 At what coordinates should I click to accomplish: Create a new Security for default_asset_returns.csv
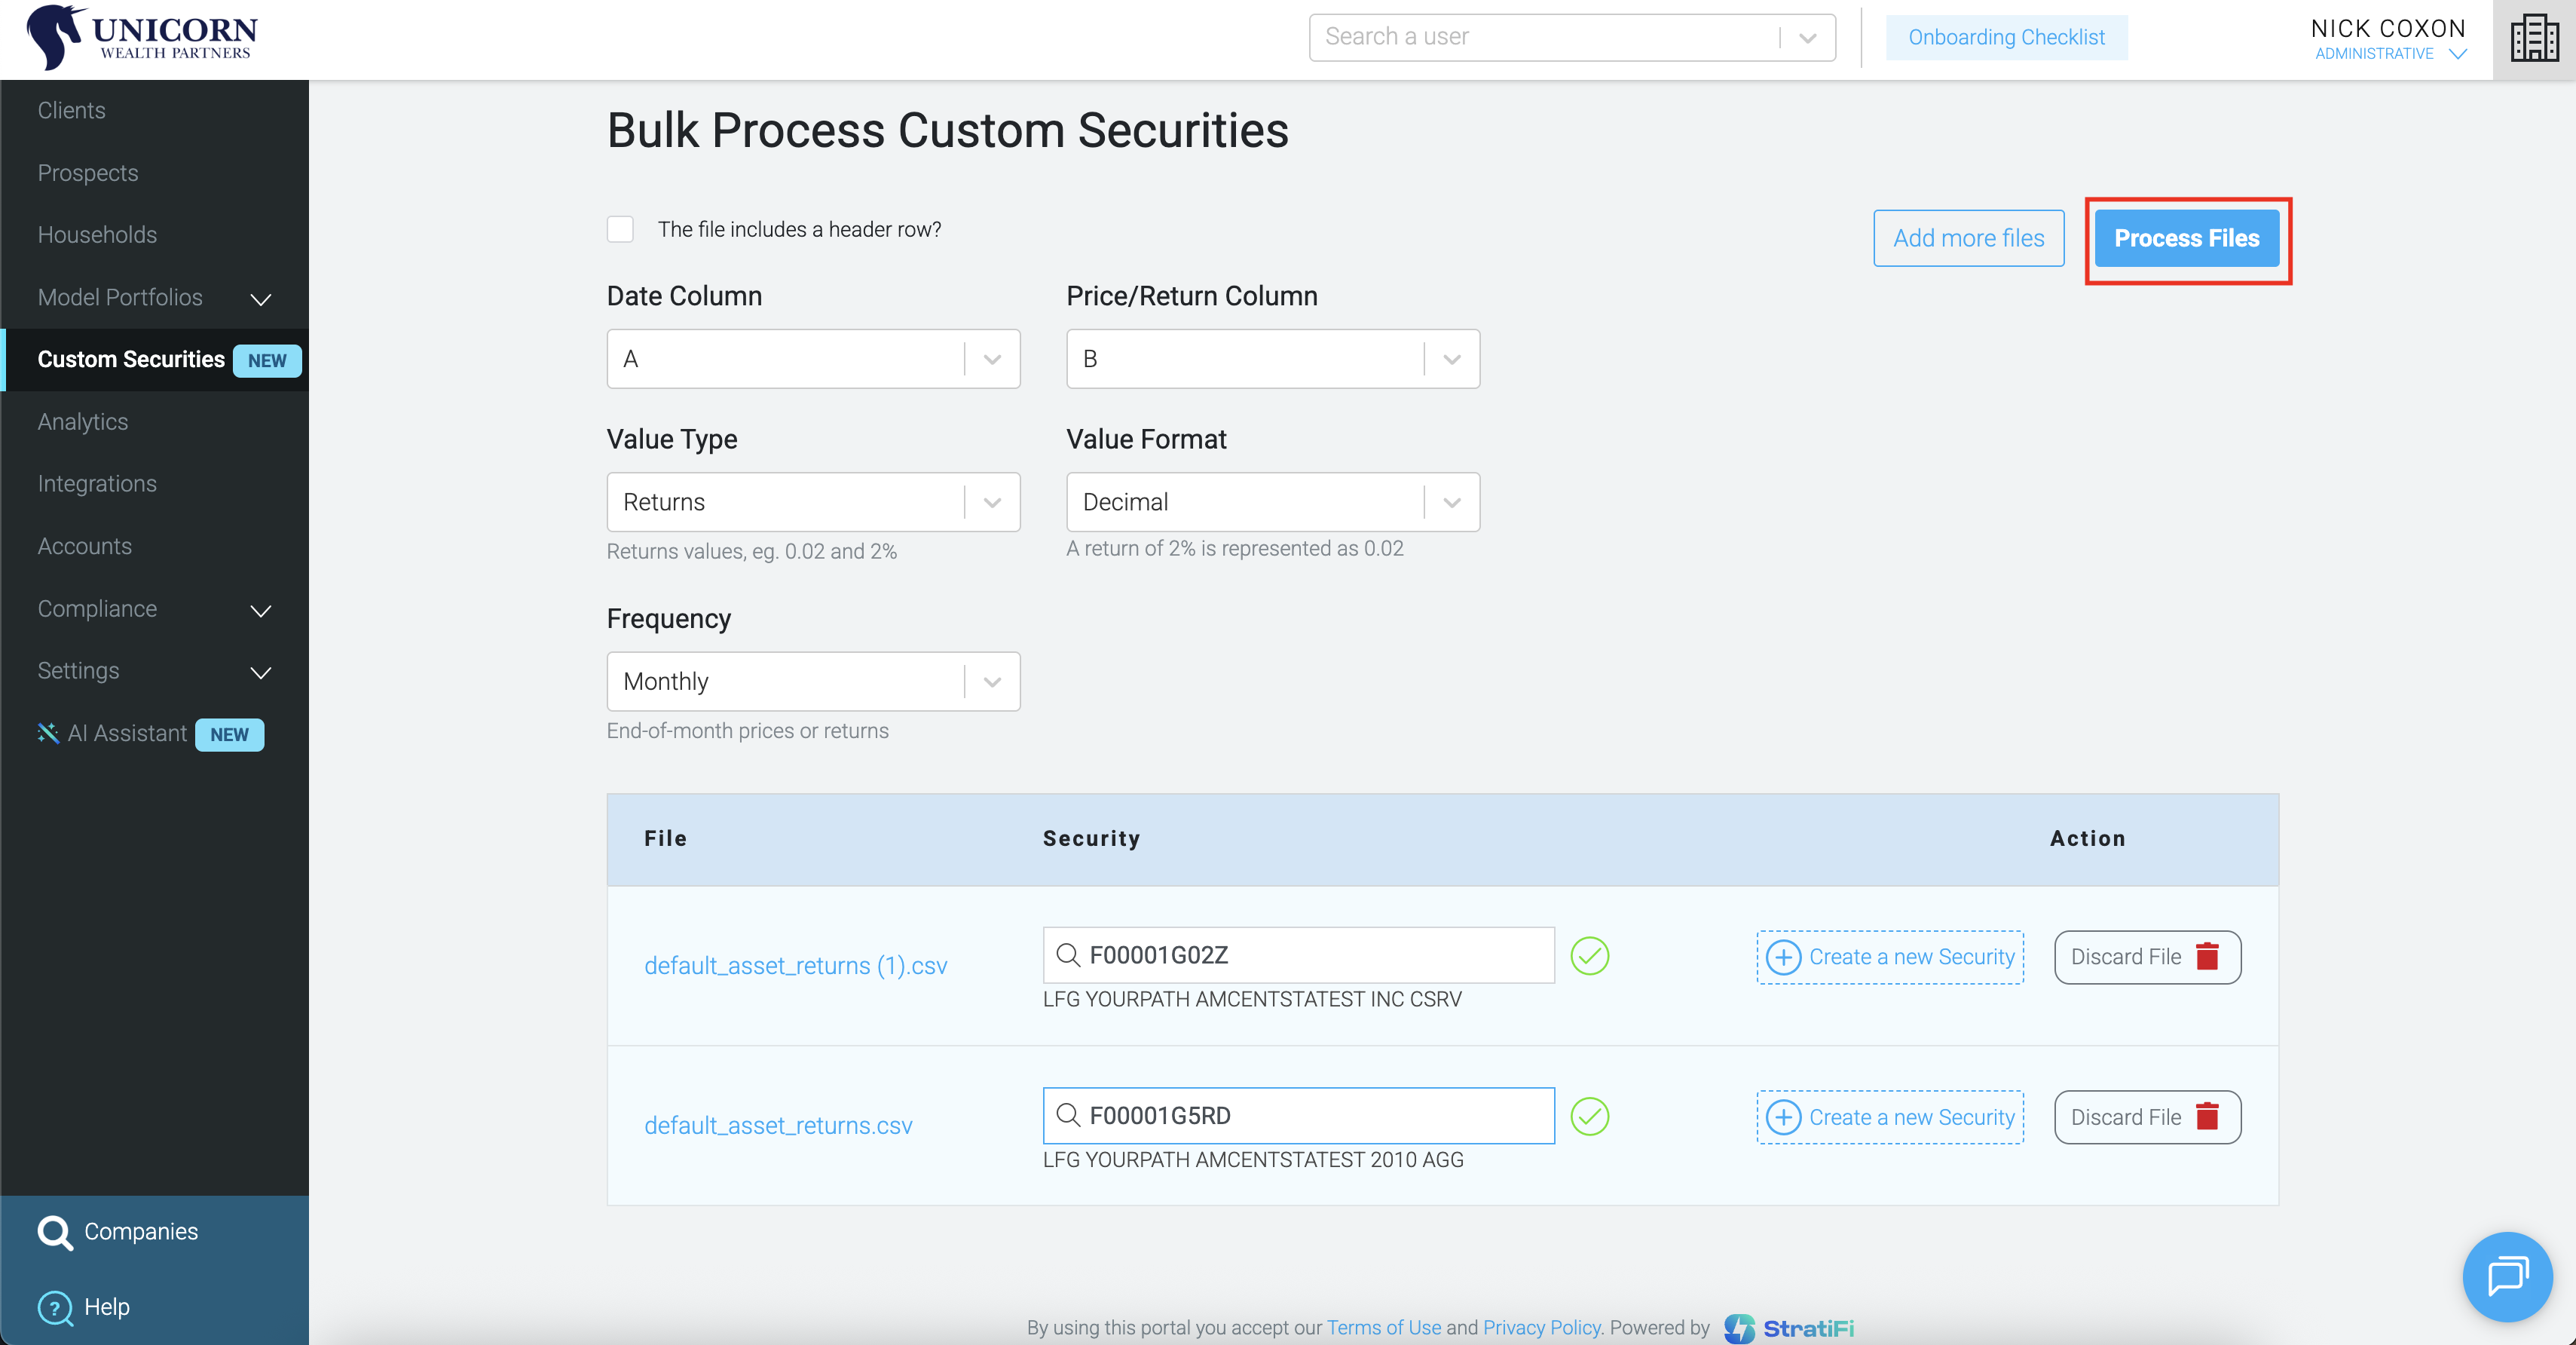point(1890,1117)
